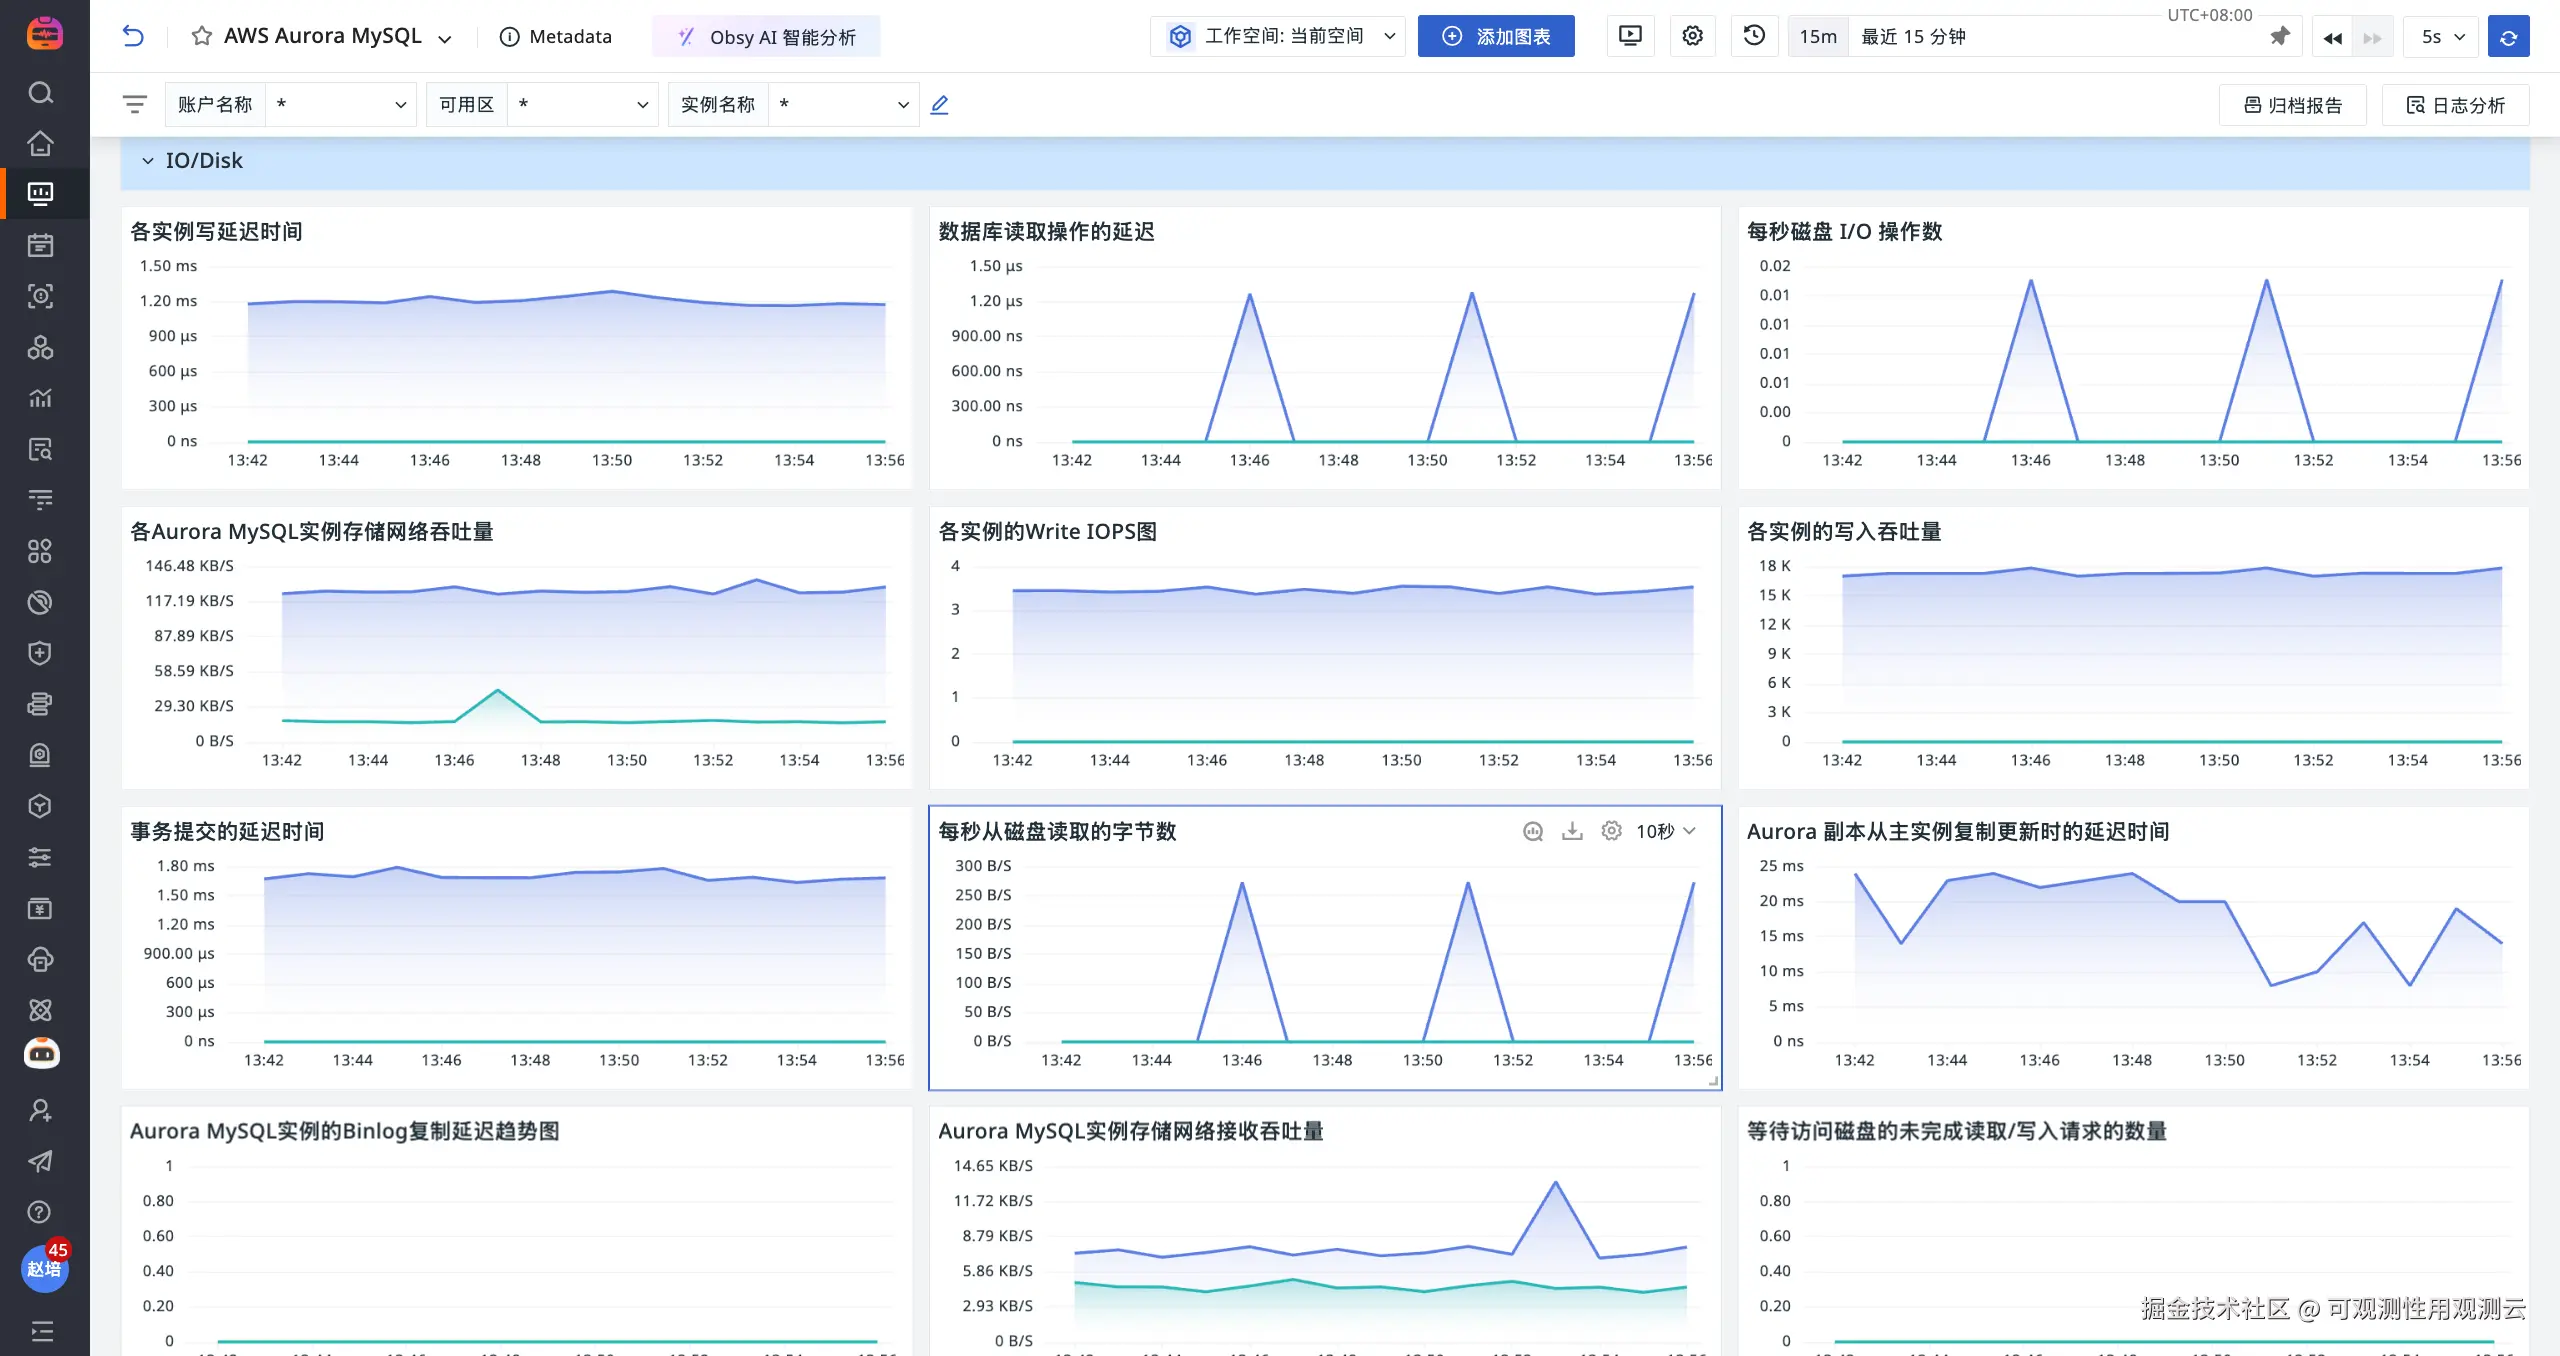Pin the time range with the pin icon
2560x1356 pixels.
click(x=2280, y=36)
